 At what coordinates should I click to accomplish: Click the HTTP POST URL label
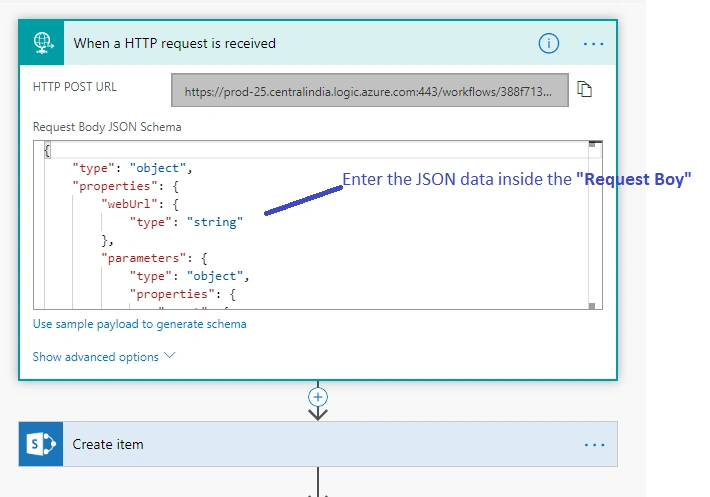point(75,86)
